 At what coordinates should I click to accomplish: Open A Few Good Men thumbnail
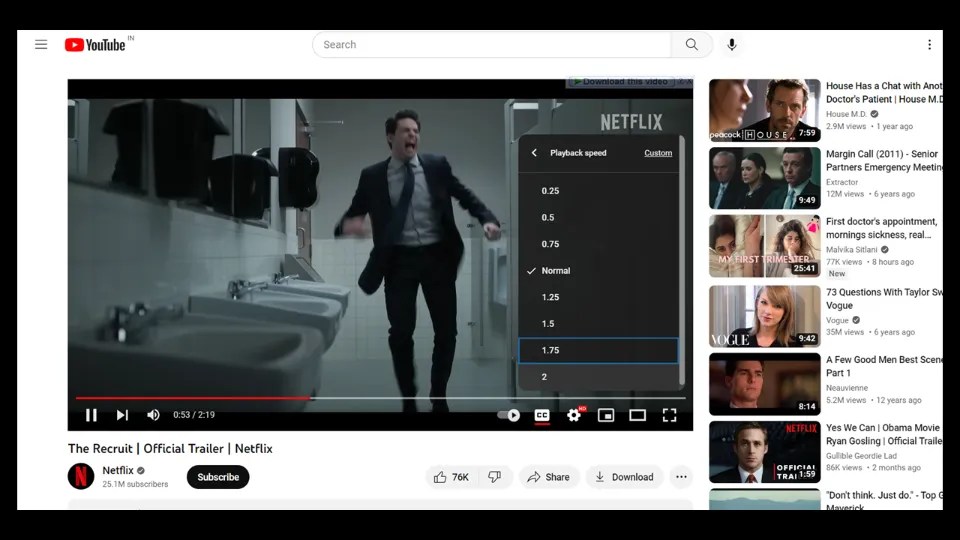tap(765, 384)
